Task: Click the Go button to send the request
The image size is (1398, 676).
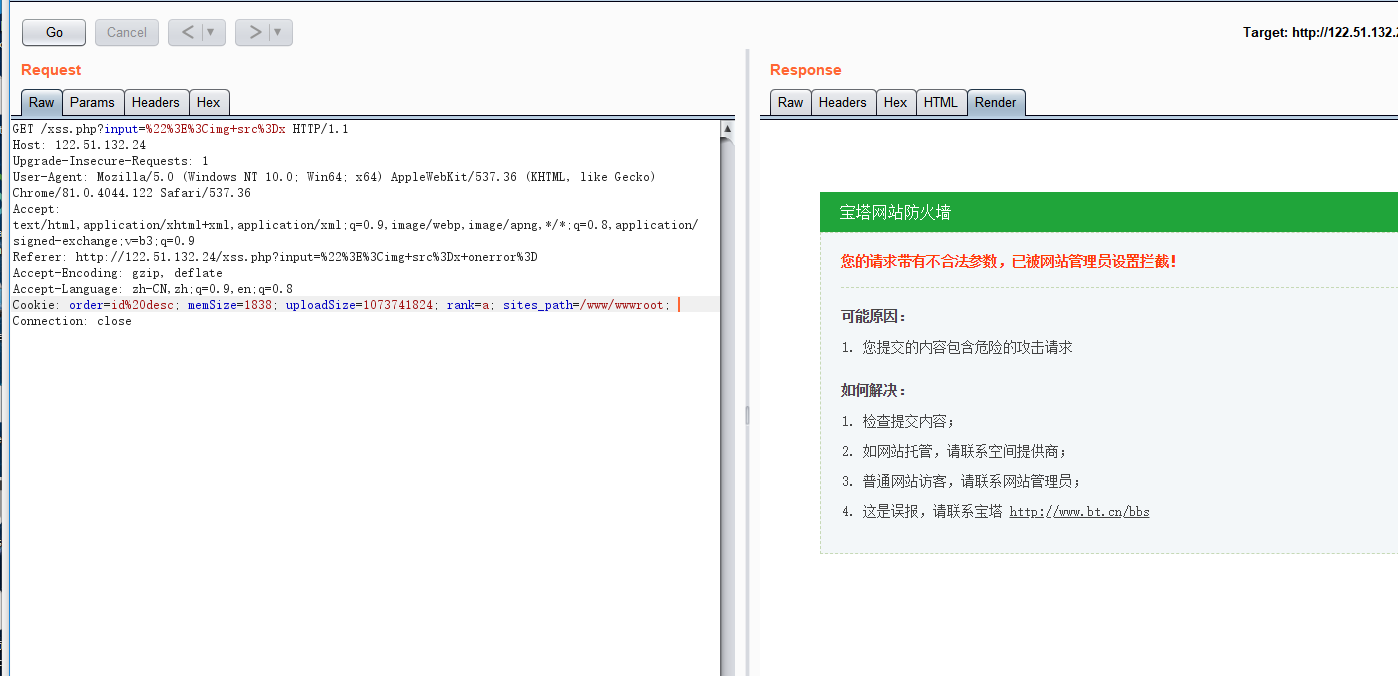Action: [x=53, y=32]
